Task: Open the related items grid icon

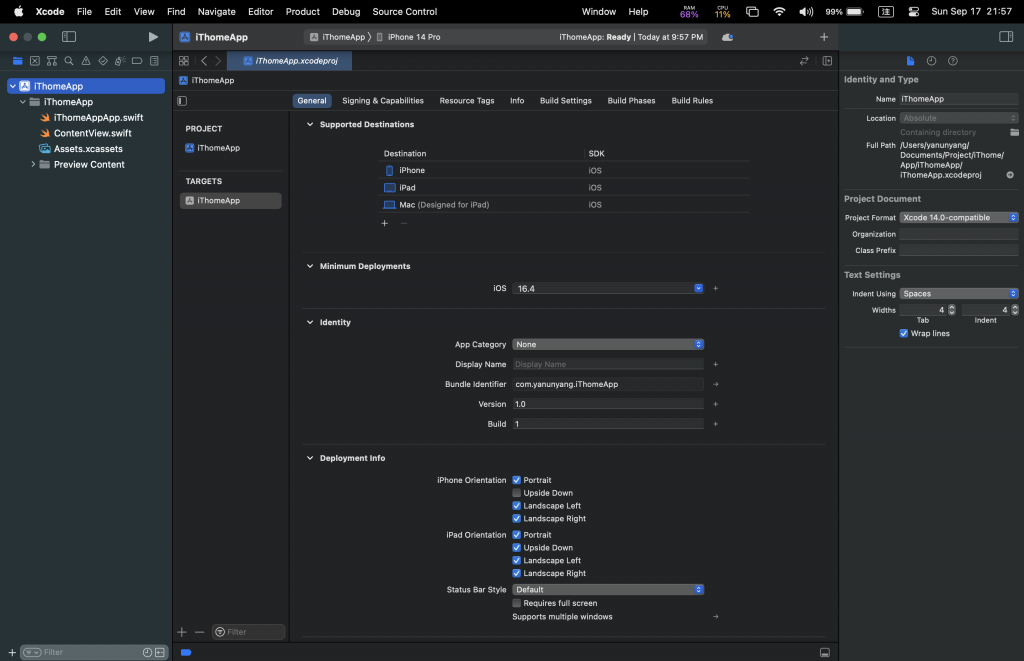Action: [184, 61]
